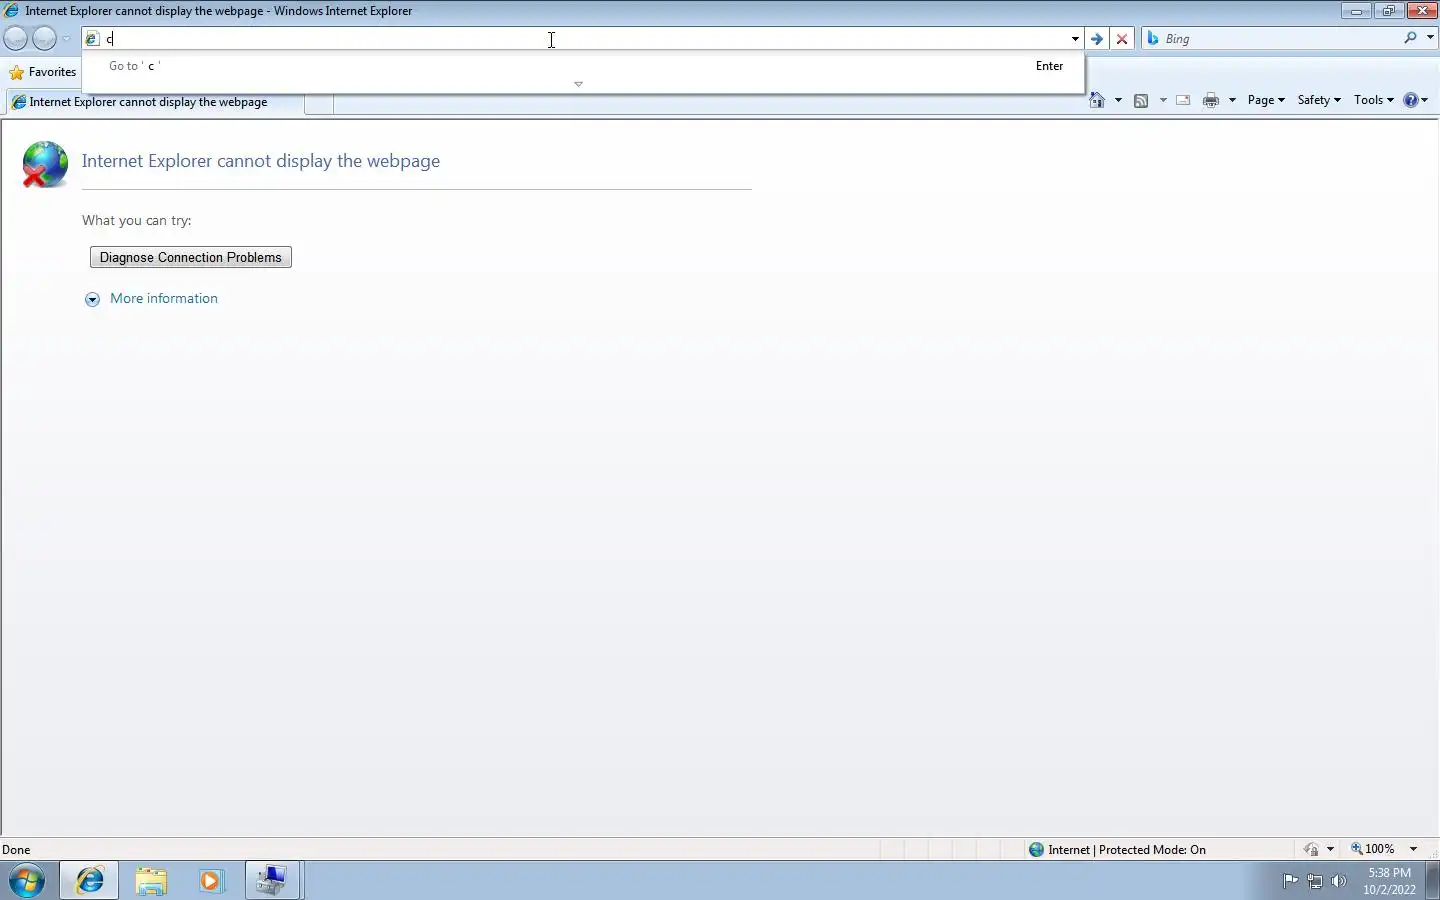This screenshot has width=1440, height=900.
Task: Open Windows Explorer from taskbar
Action: click(151, 881)
